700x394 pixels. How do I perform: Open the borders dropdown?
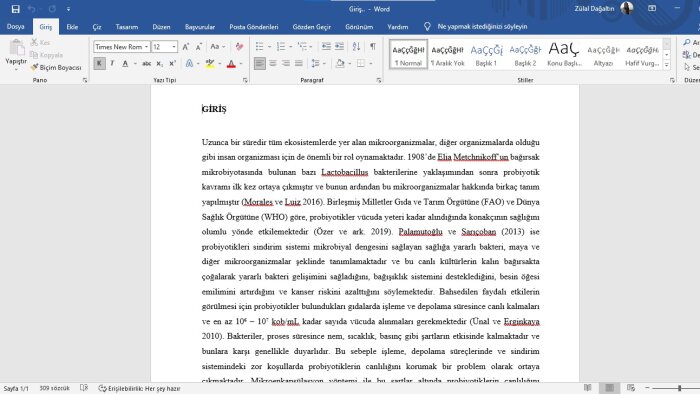coord(371,63)
